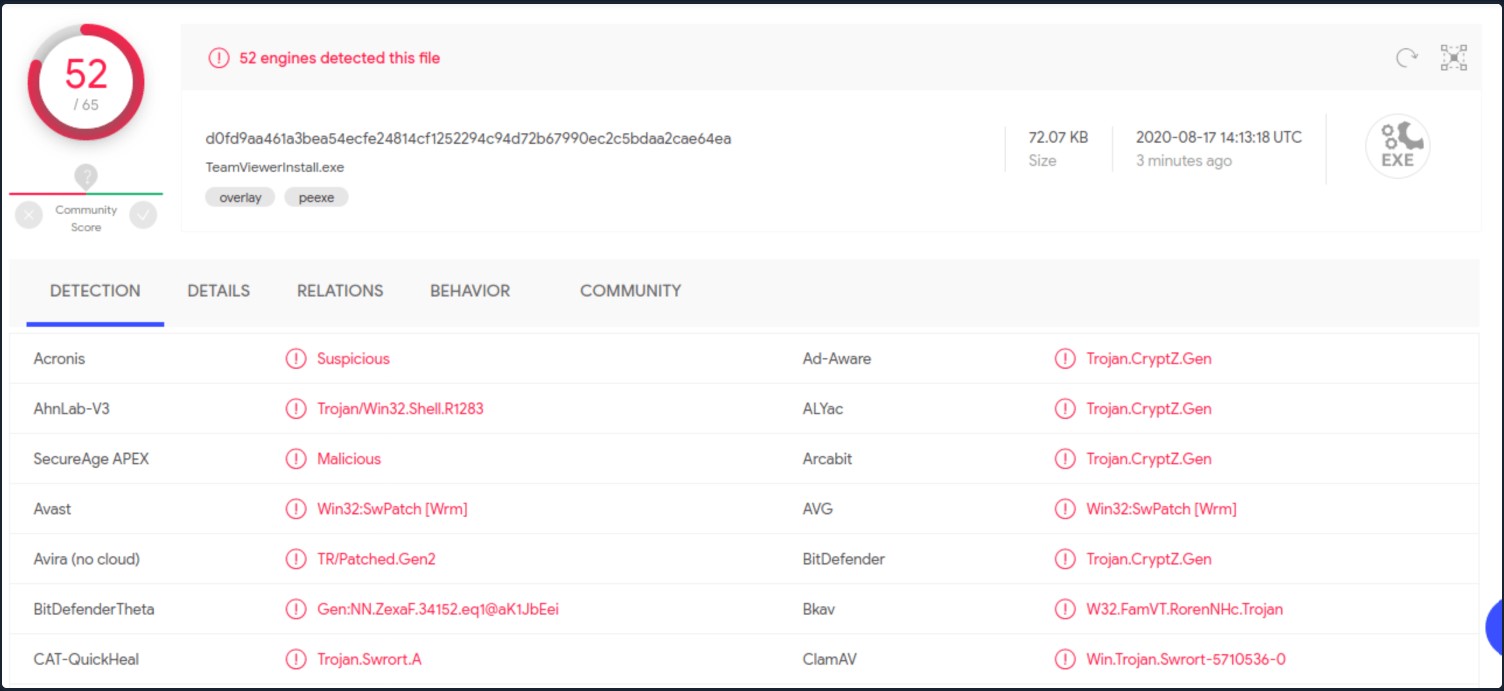Click the 72.07 KB size value
The image size is (1504, 691).
[1058, 138]
